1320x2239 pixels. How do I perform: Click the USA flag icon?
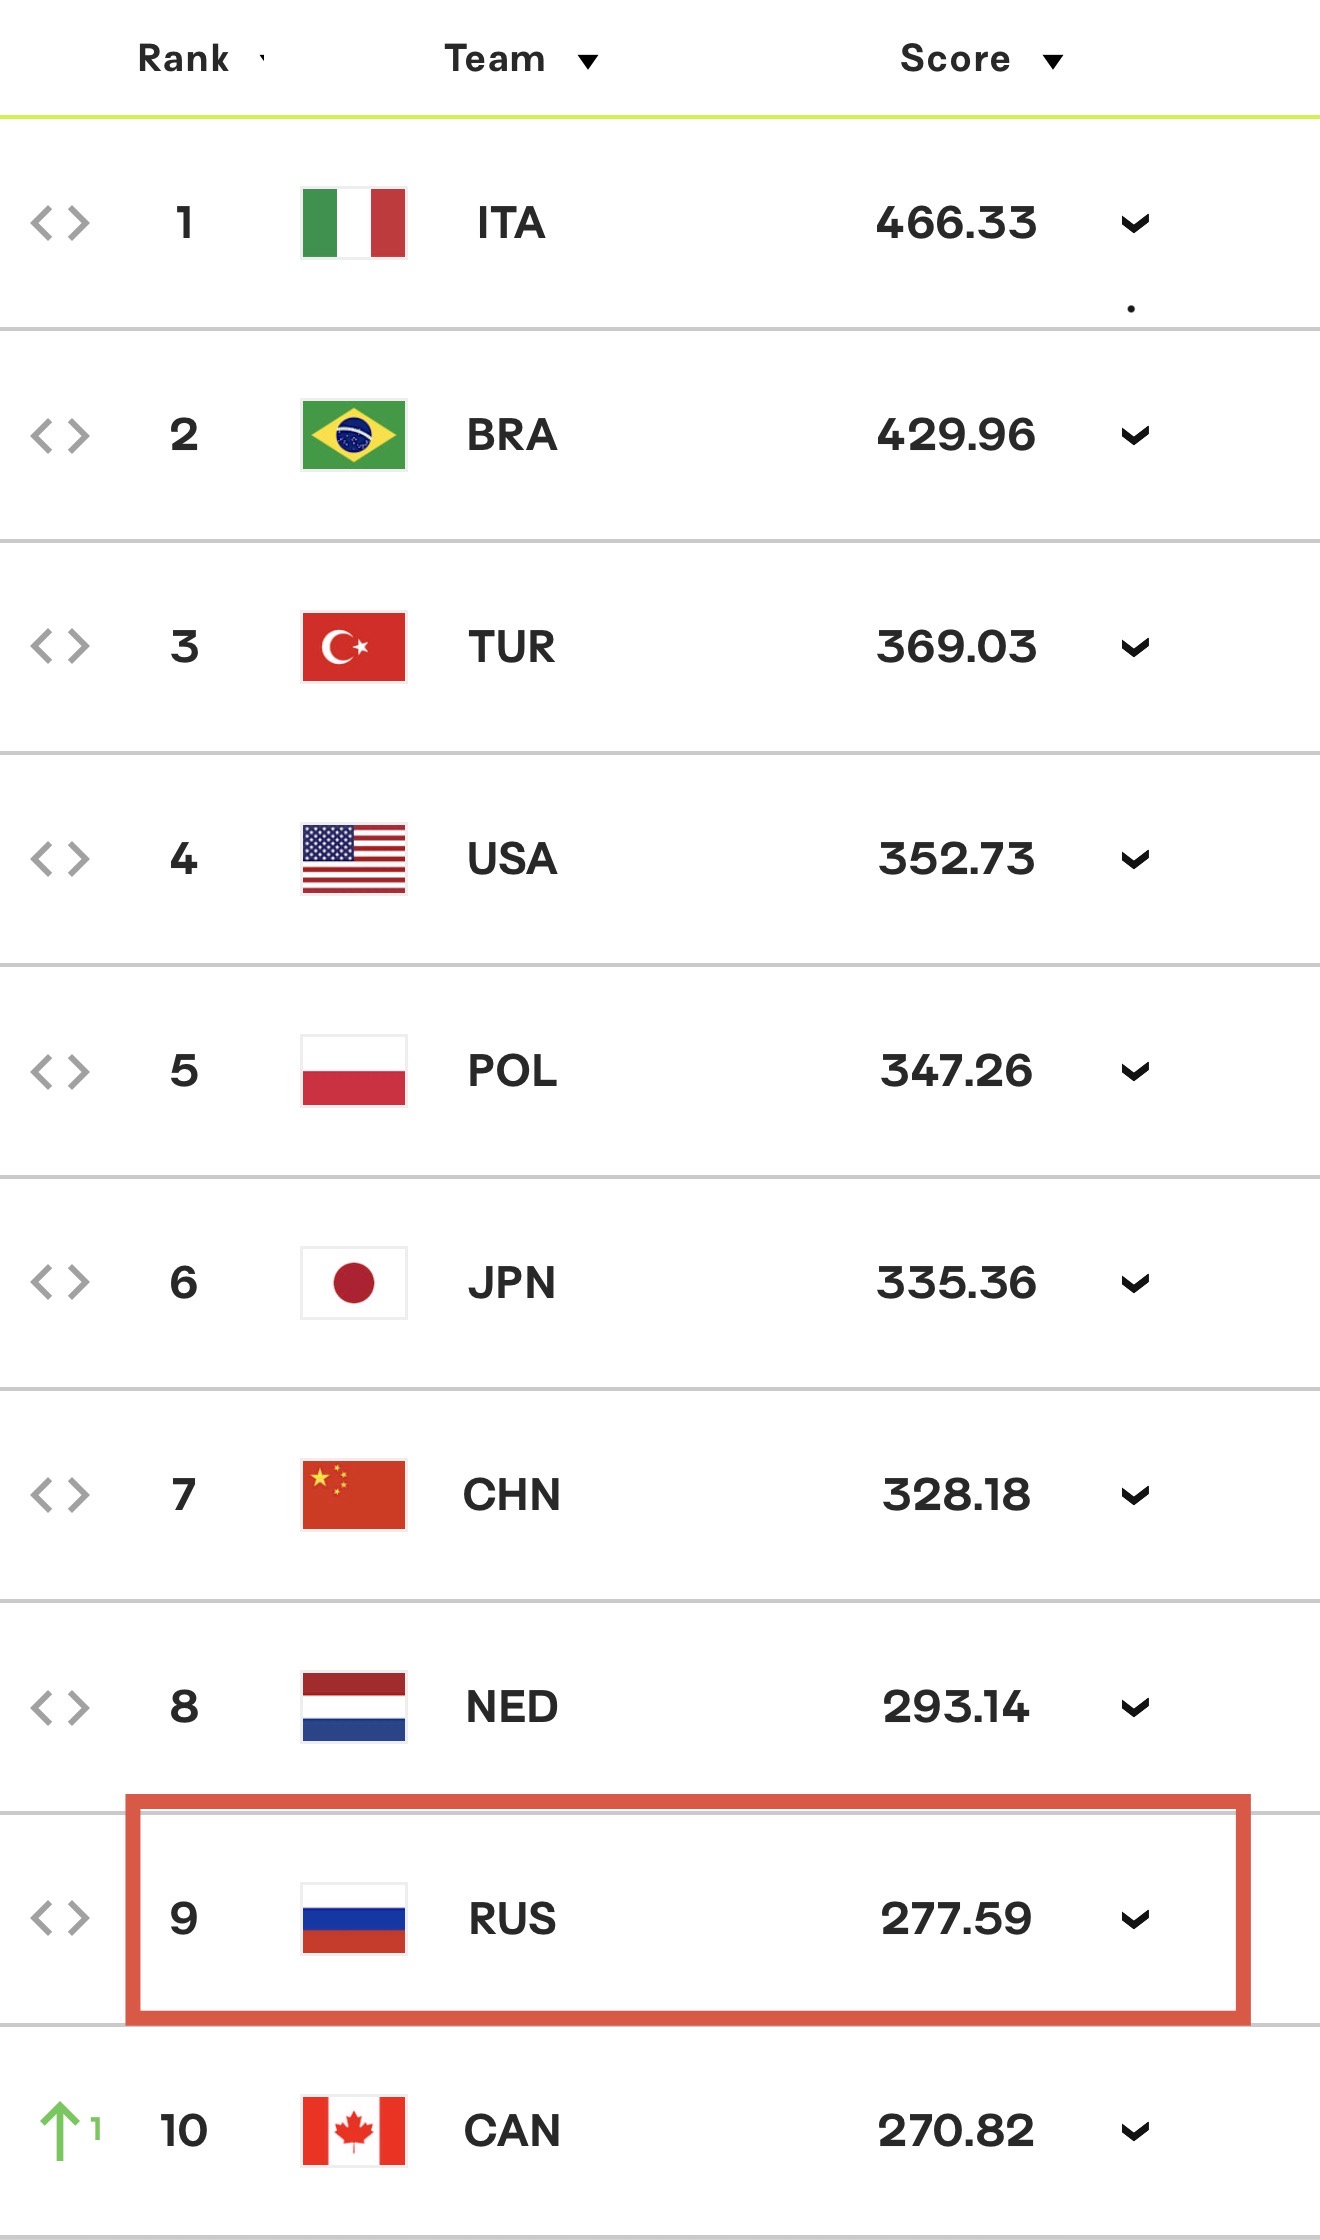point(354,859)
